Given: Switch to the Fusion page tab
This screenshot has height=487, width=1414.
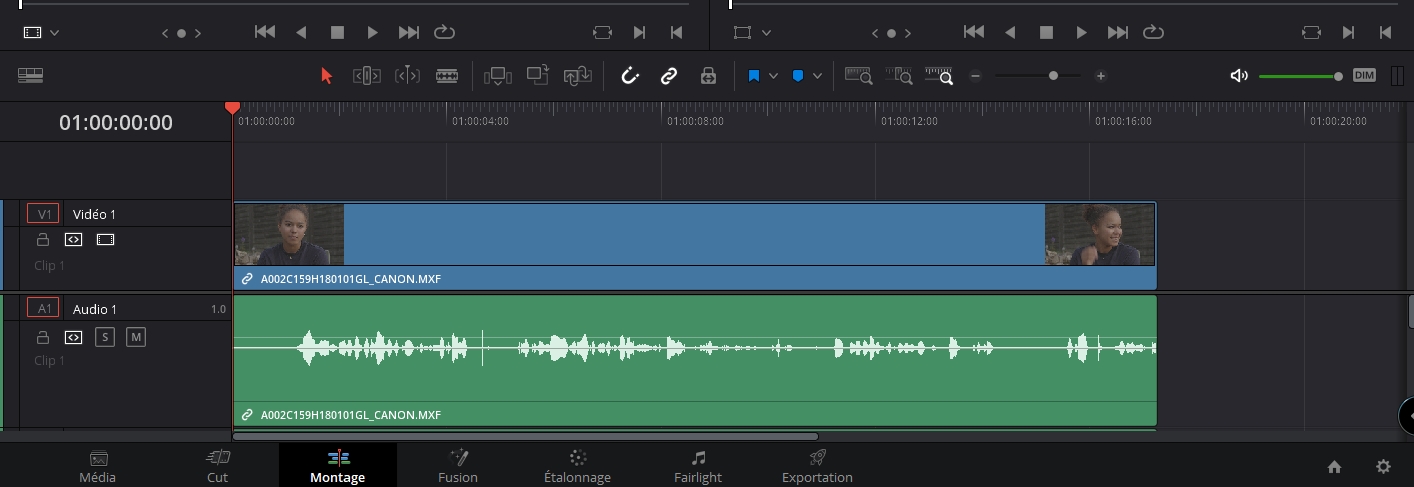Looking at the screenshot, I should (x=458, y=466).
